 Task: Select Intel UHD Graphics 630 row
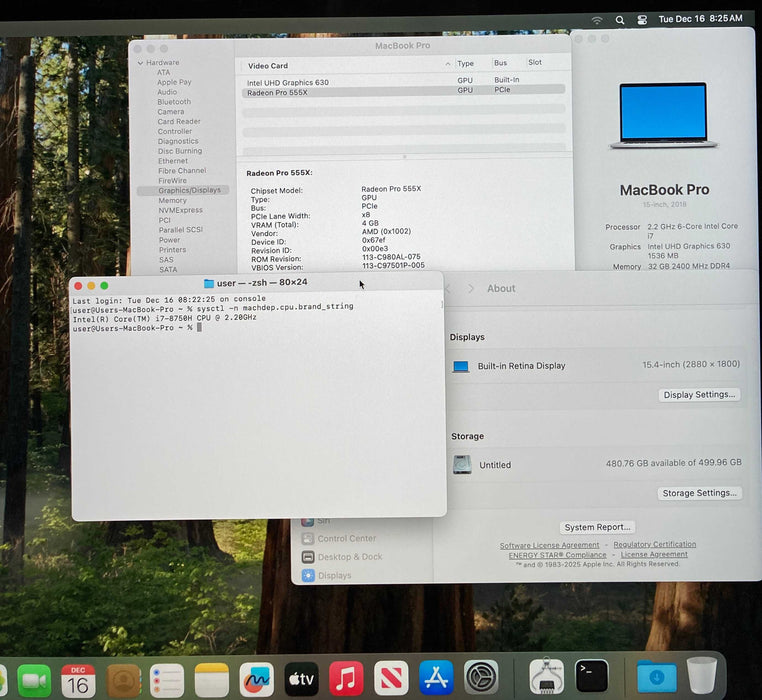click(x=403, y=82)
